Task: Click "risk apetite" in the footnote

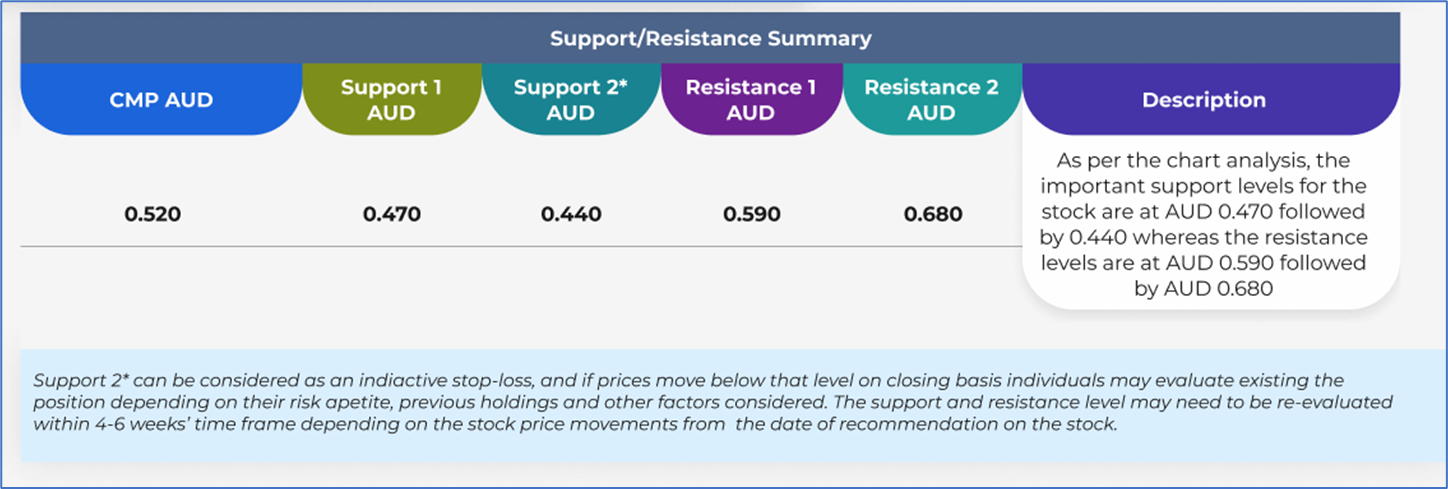Action: coord(315,401)
